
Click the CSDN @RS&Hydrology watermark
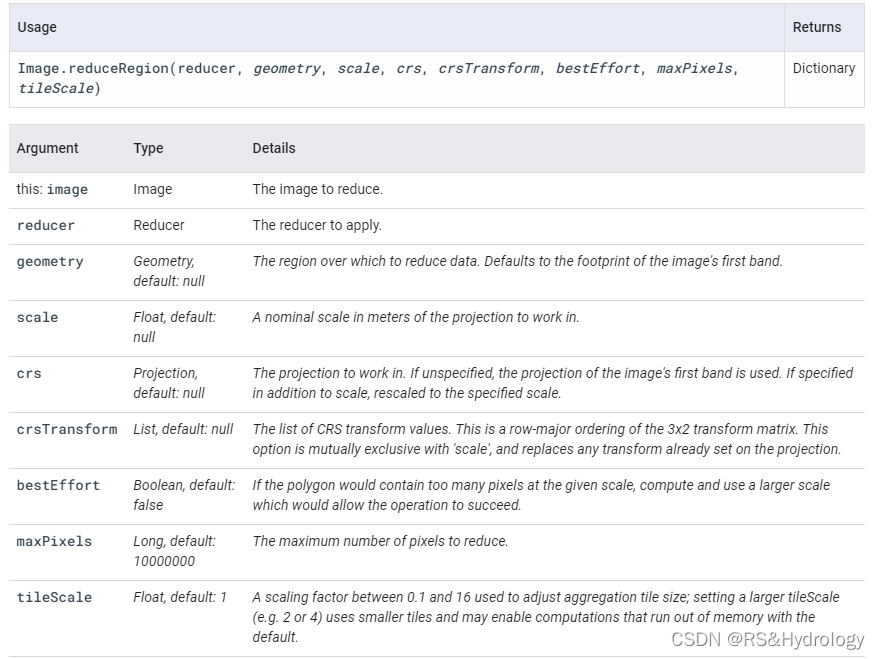(x=767, y=640)
